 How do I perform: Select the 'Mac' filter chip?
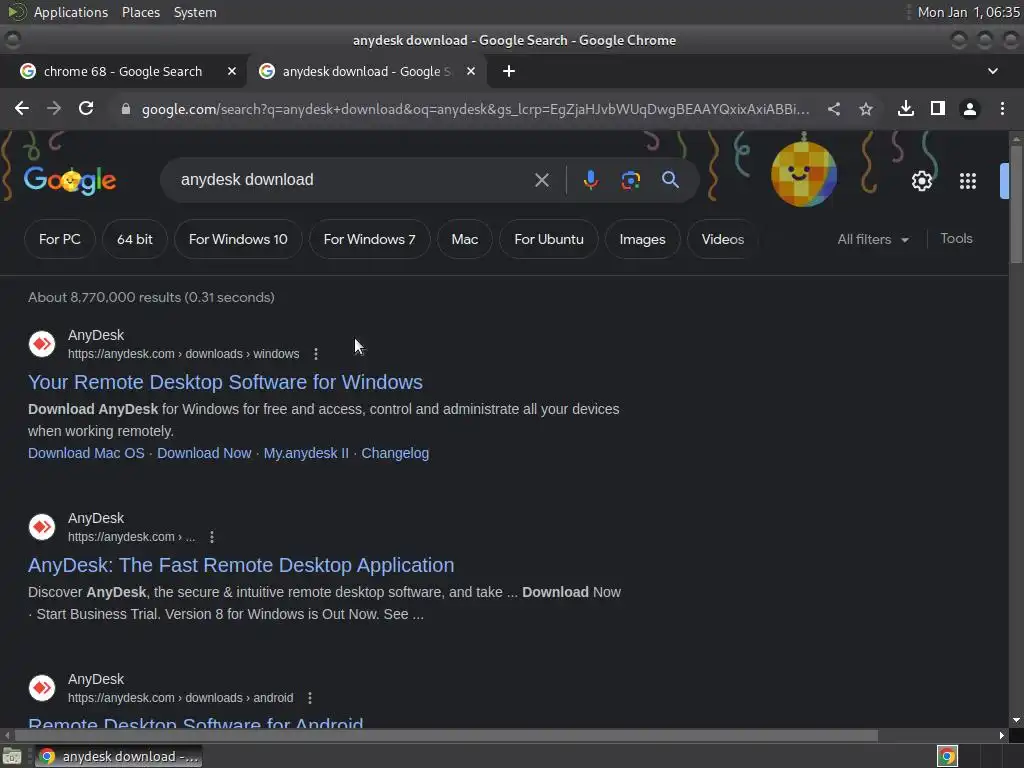pos(464,240)
